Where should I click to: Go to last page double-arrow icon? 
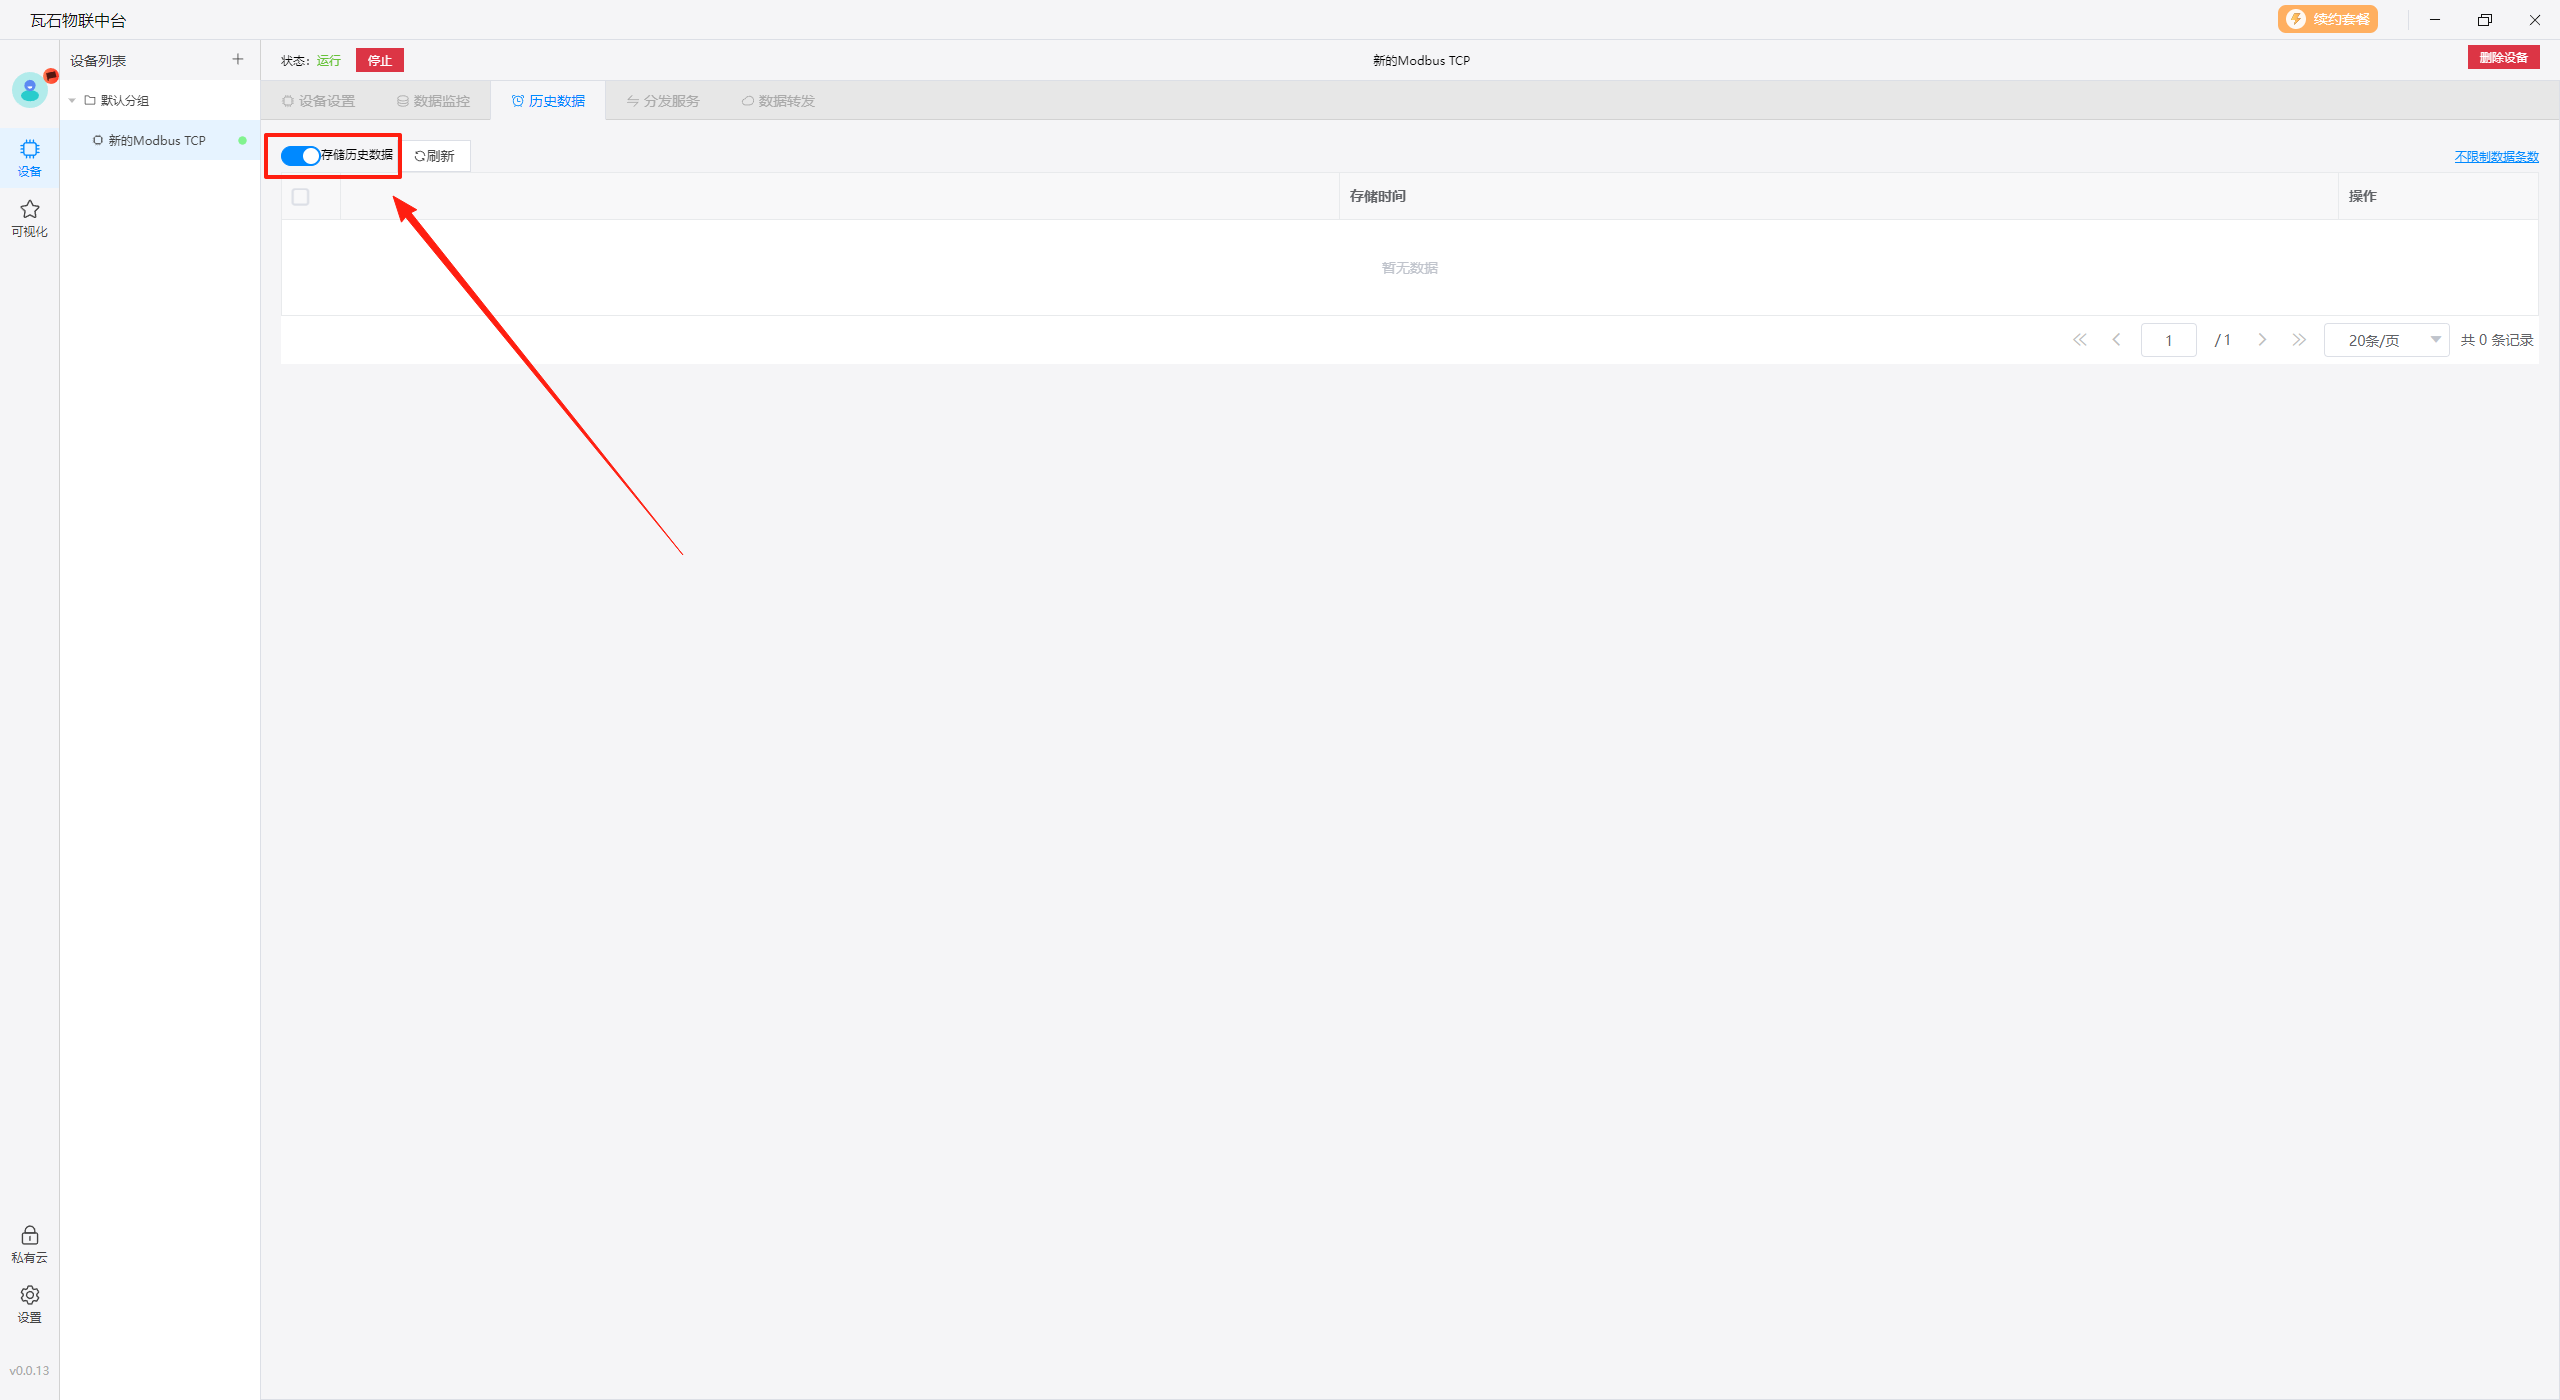2299,340
